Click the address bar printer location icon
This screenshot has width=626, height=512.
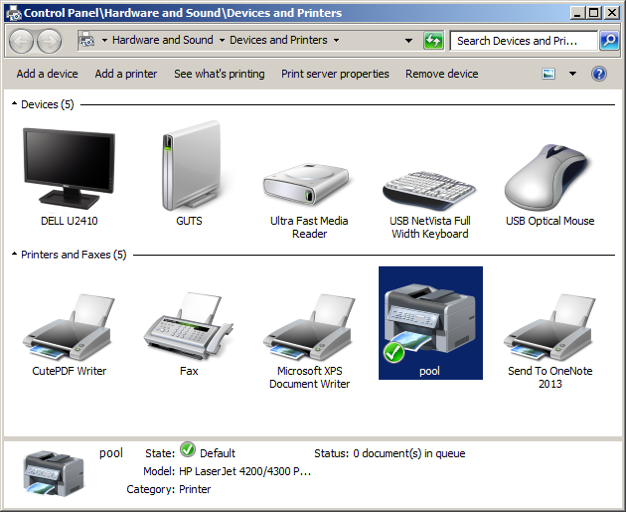pyautogui.click(x=87, y=40)
